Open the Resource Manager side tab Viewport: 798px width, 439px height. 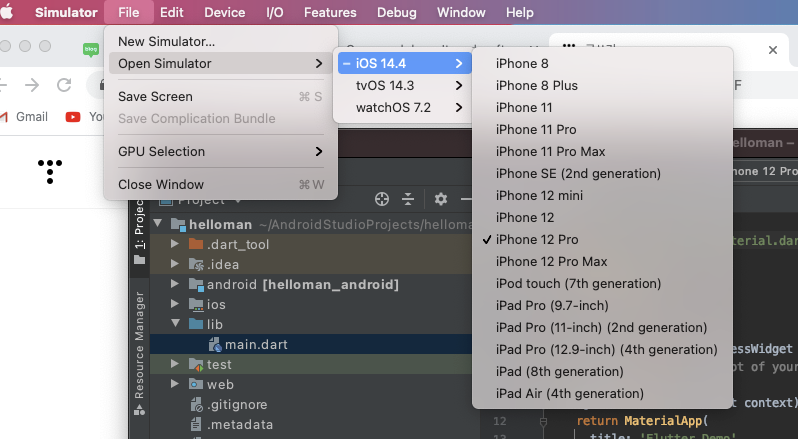tap(139, 353)
